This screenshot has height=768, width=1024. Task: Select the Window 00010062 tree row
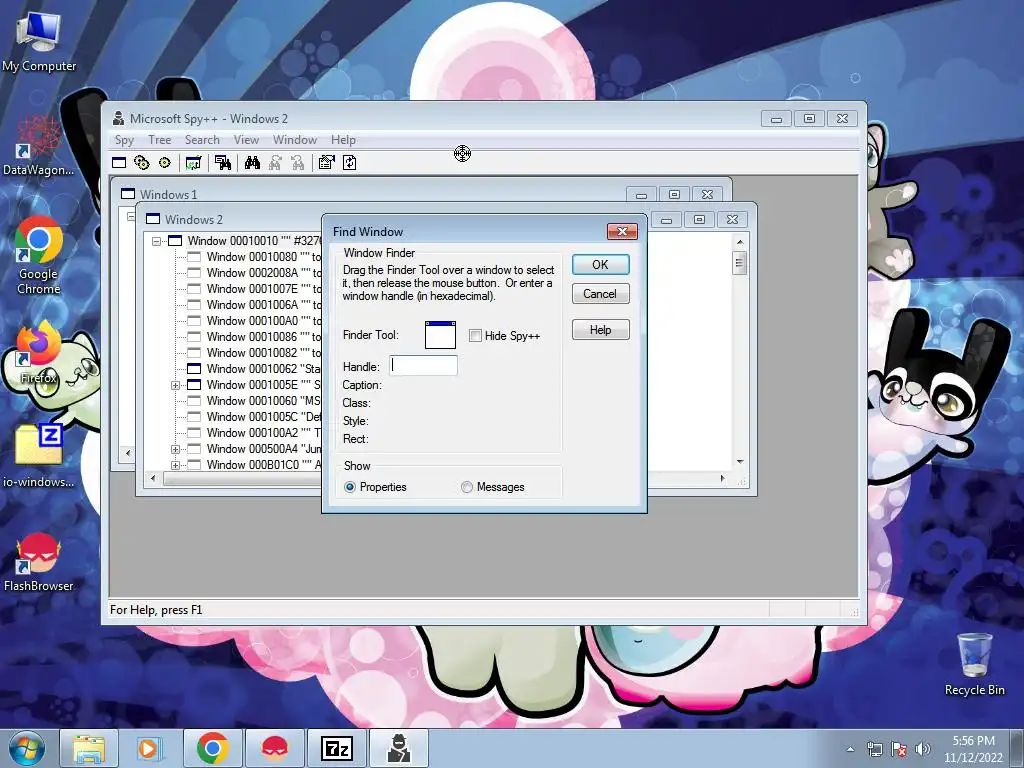point(254,369)
